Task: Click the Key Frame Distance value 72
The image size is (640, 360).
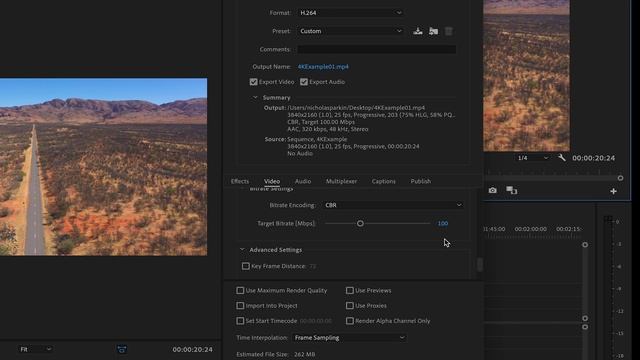Action: [313, 266]
